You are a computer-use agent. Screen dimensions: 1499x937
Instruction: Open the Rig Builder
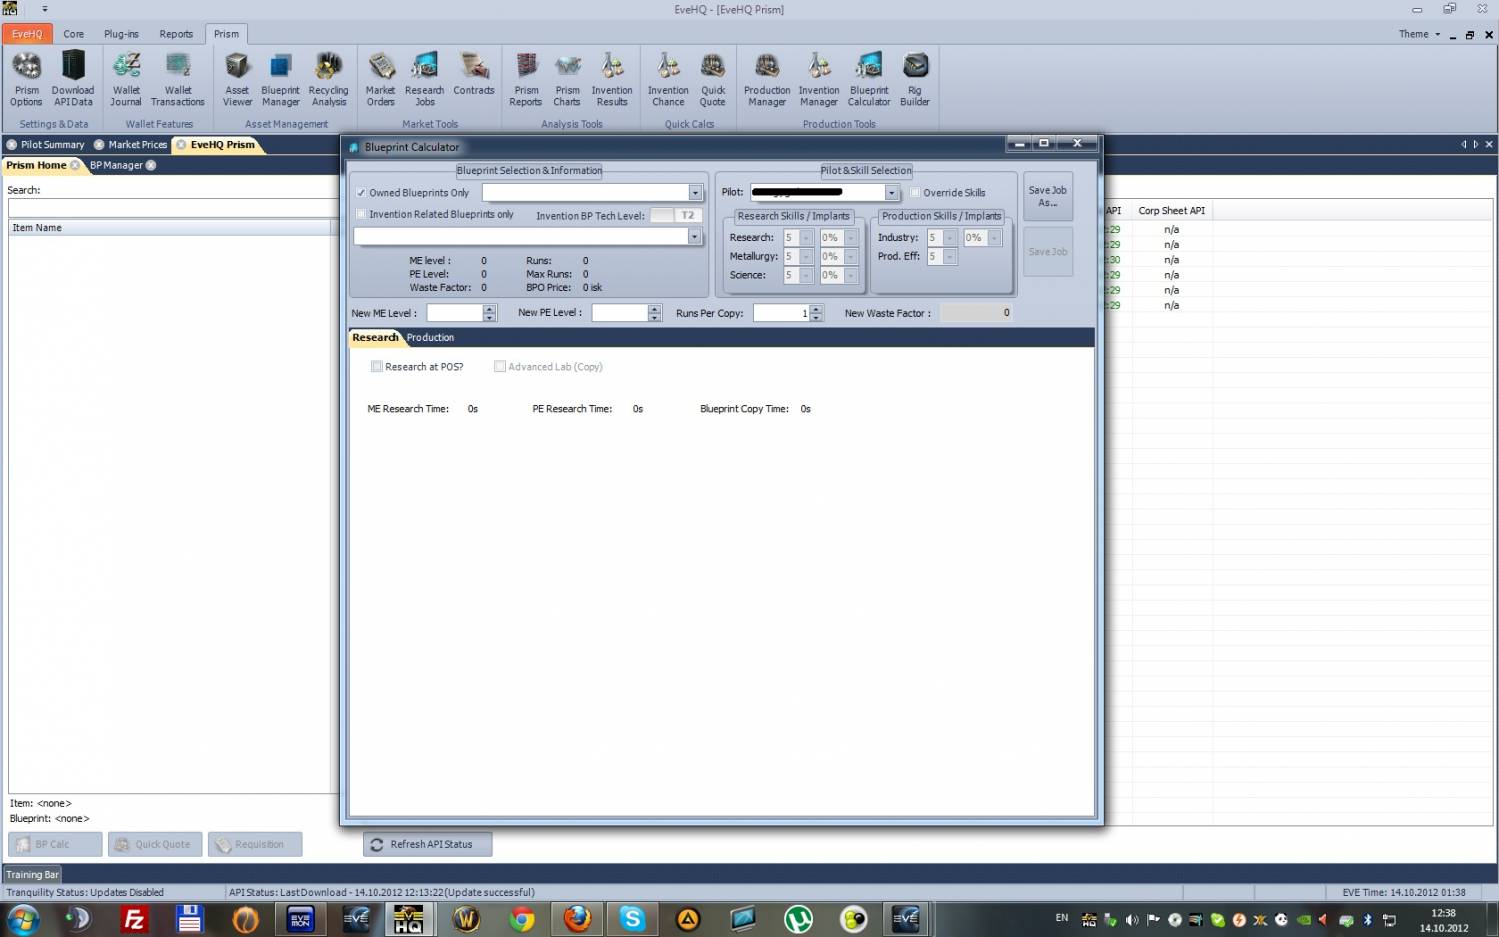[915, 79]
